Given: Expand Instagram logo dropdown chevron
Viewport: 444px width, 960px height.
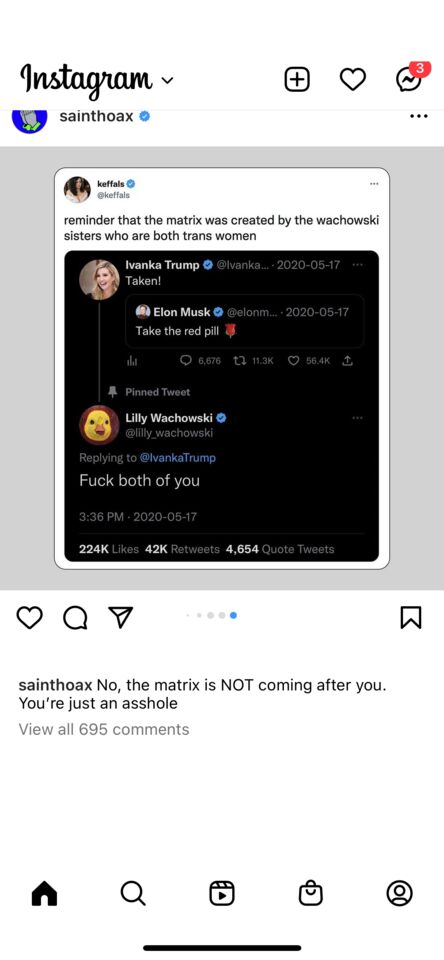Looking at the screenshot, I should [167, 80].
